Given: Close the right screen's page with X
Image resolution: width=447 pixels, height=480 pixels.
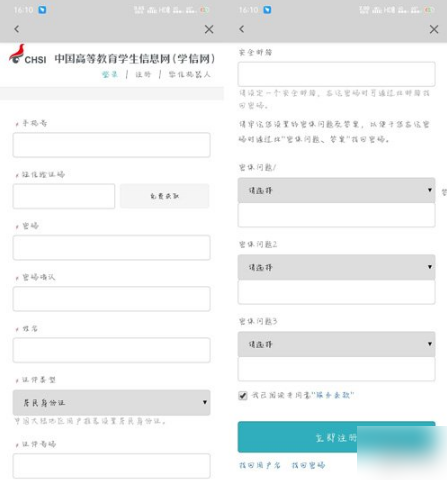Looking at the screenshot, I should [x=434, y=29].
